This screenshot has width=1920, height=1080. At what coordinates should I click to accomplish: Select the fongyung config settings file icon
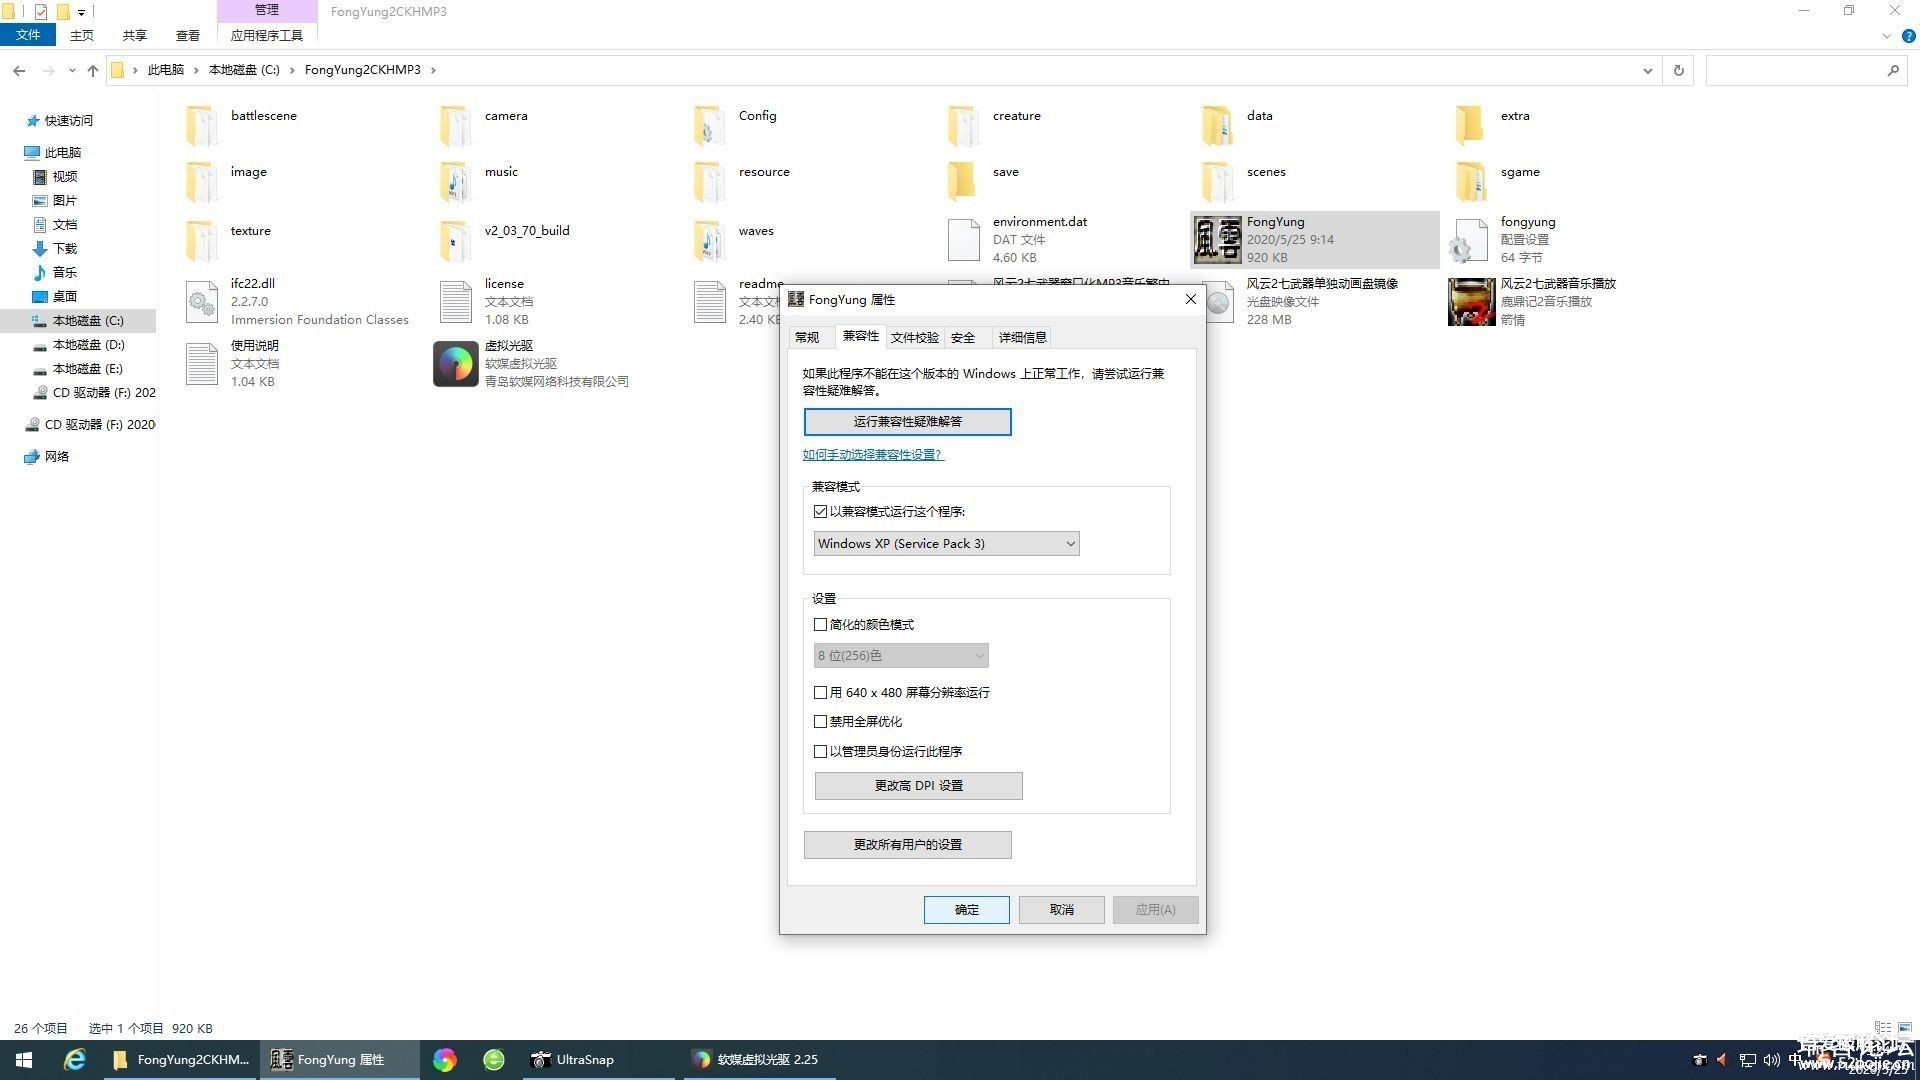1471,240
